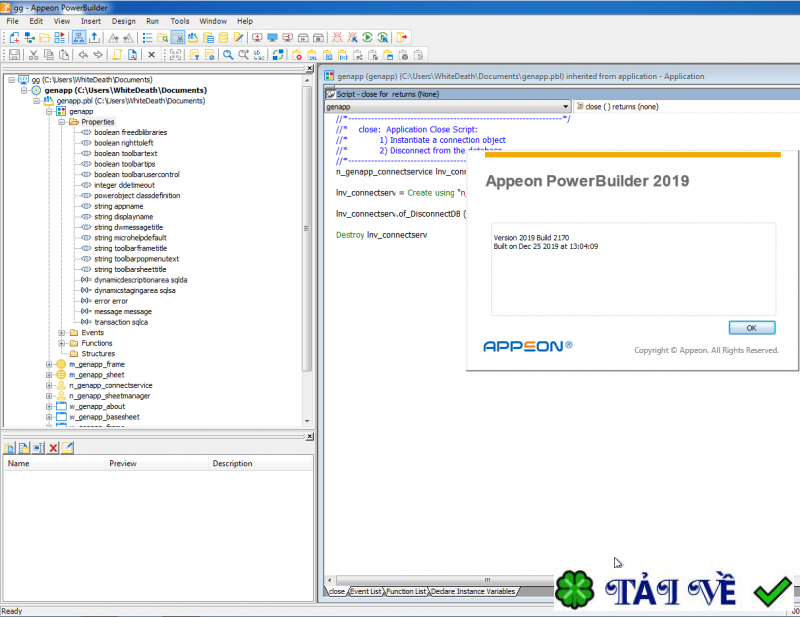Open Find using the magnifier icon
The image size is (800, 617).
(226, 53)
